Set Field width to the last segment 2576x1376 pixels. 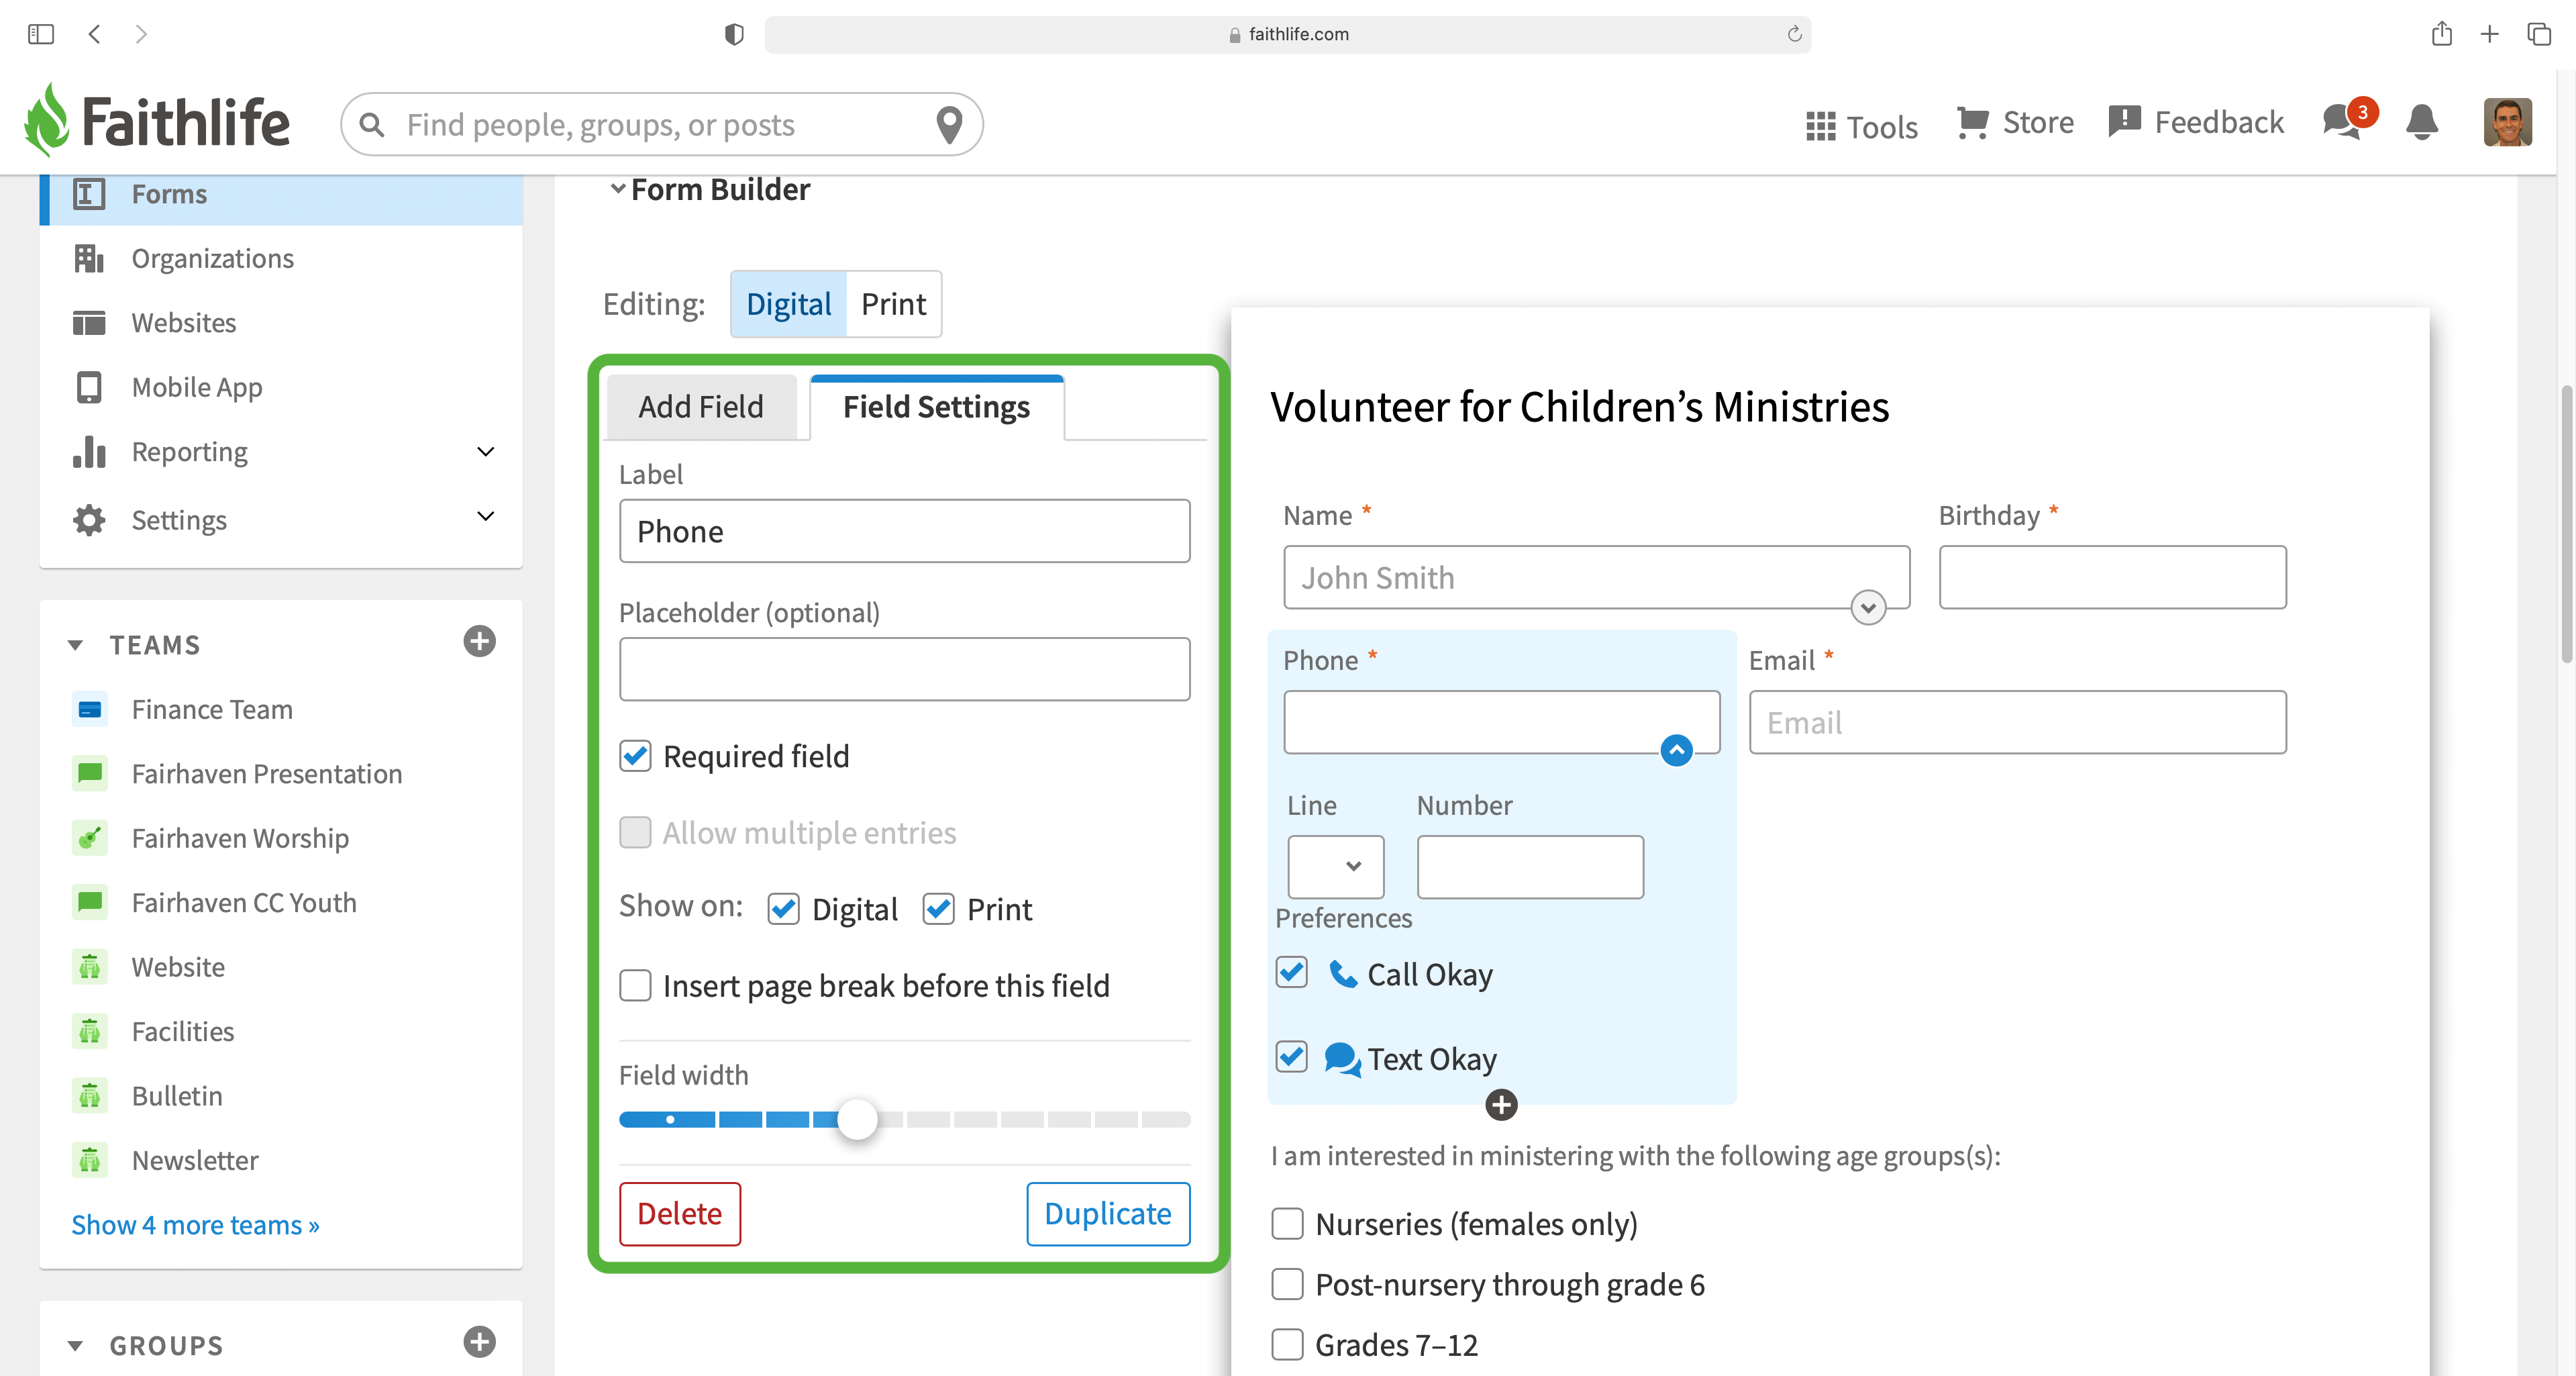pos(1166,1119)
